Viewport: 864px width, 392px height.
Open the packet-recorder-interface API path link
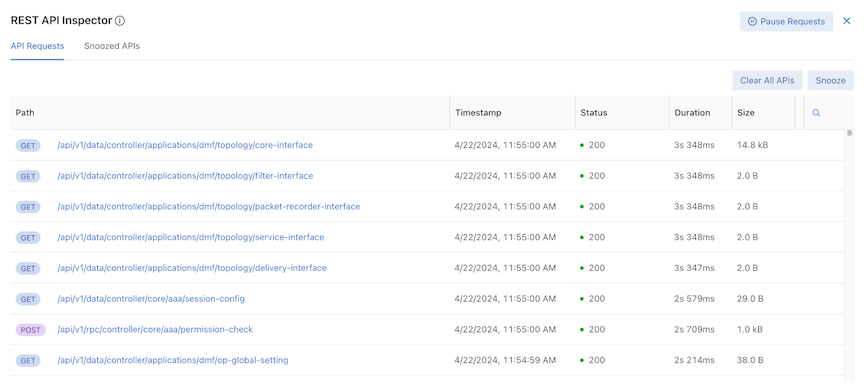click(209, 207)
